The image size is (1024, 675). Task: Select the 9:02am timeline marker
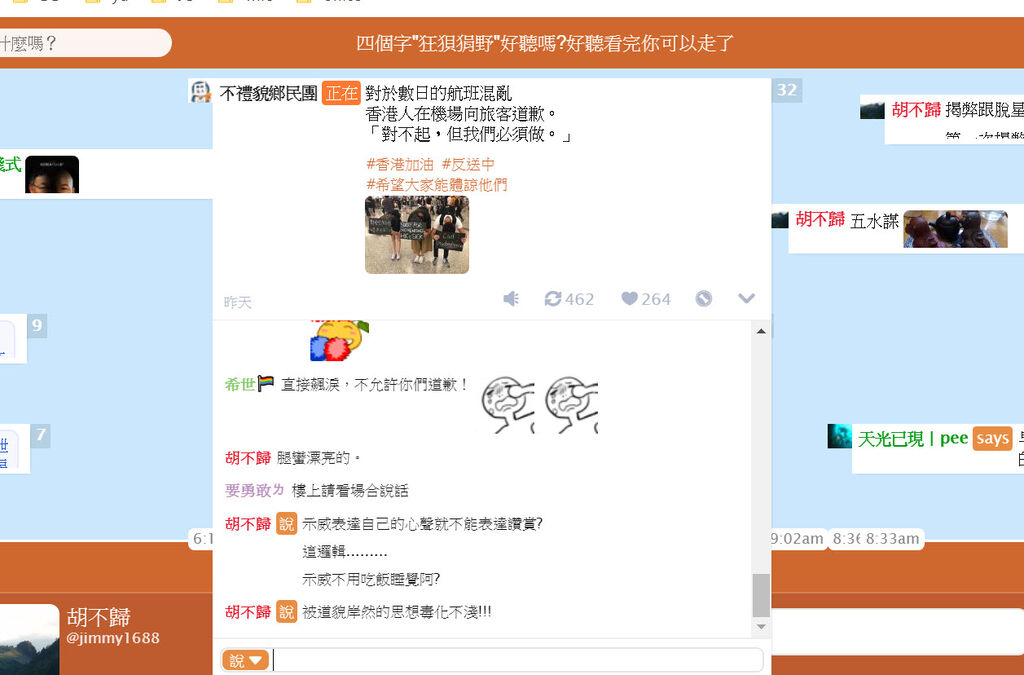[797, 539]
